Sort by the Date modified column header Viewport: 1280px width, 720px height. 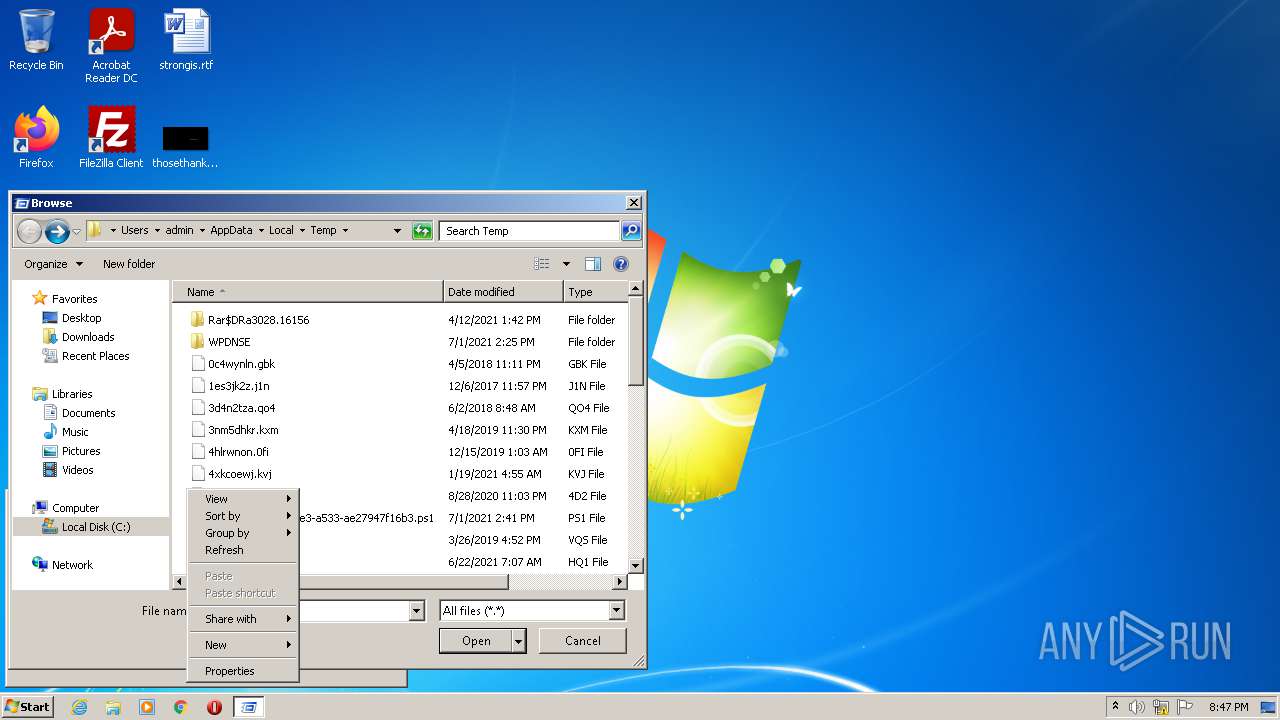[503, 292]
